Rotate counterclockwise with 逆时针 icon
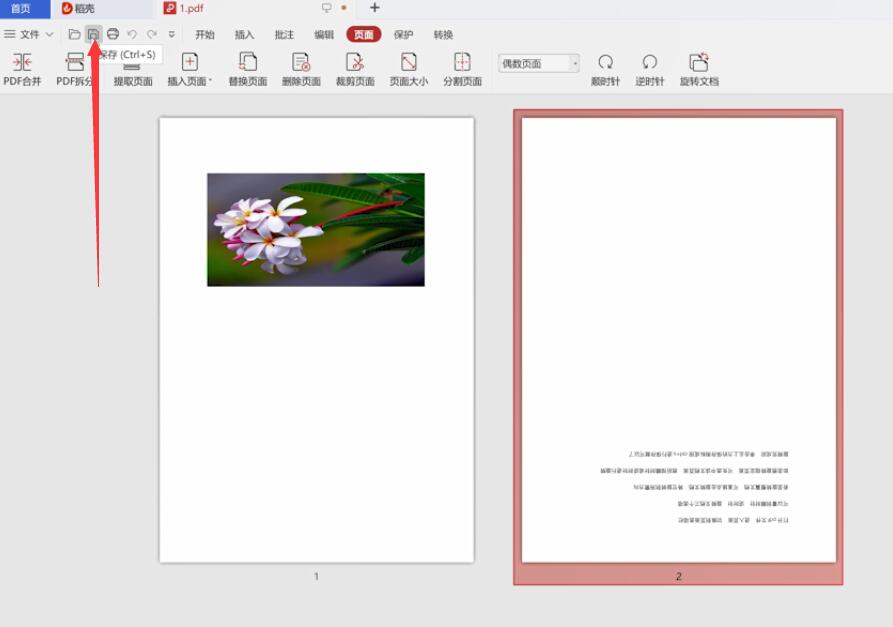 649,62
